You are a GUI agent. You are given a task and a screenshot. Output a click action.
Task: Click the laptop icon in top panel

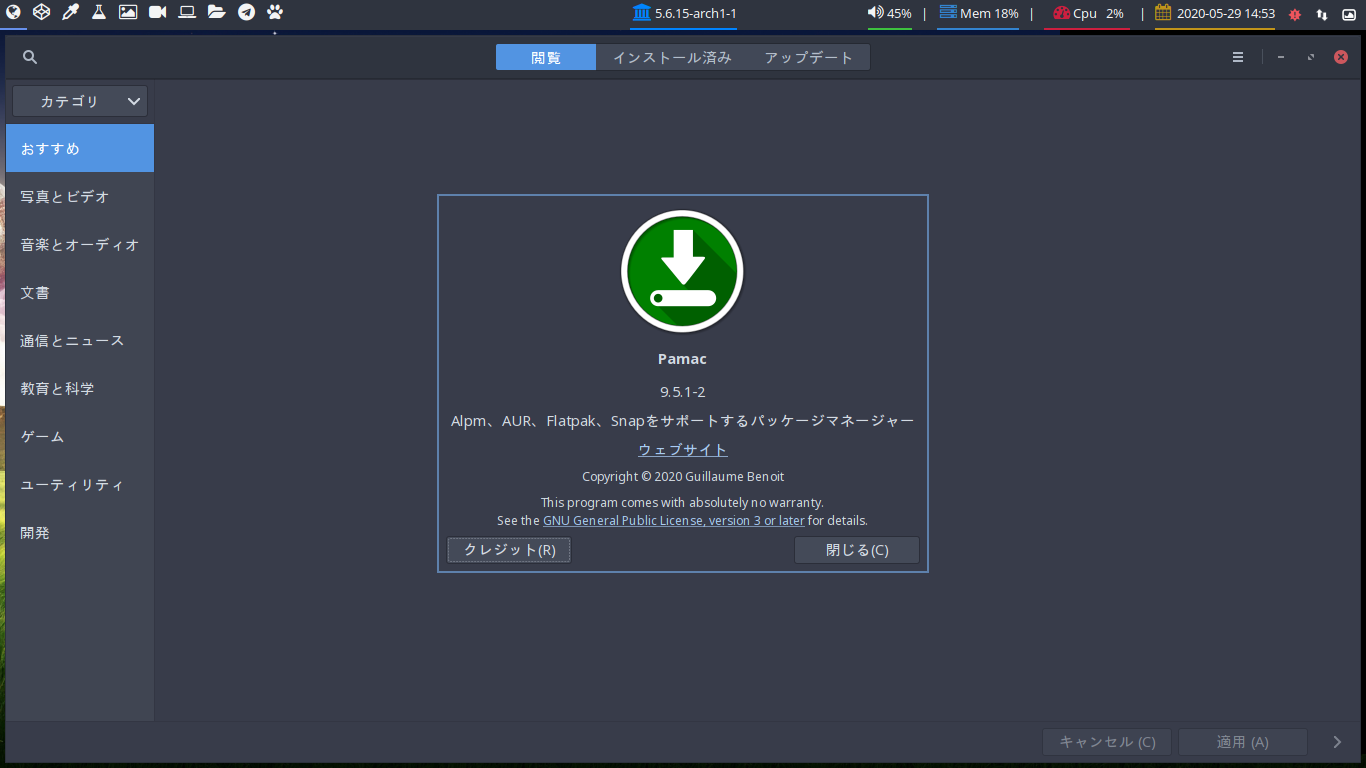point(187,12)
